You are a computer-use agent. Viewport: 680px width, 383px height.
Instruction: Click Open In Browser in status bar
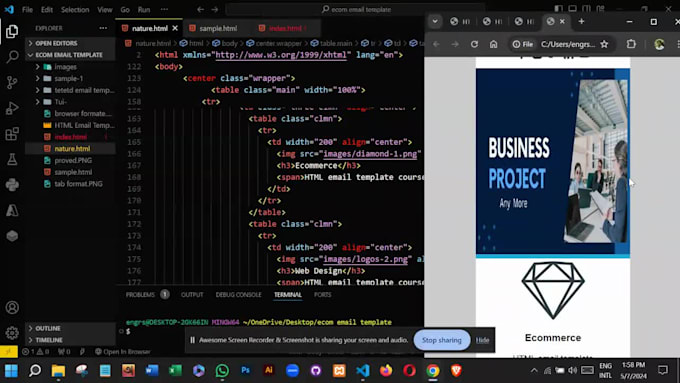(x=123, y=352)
